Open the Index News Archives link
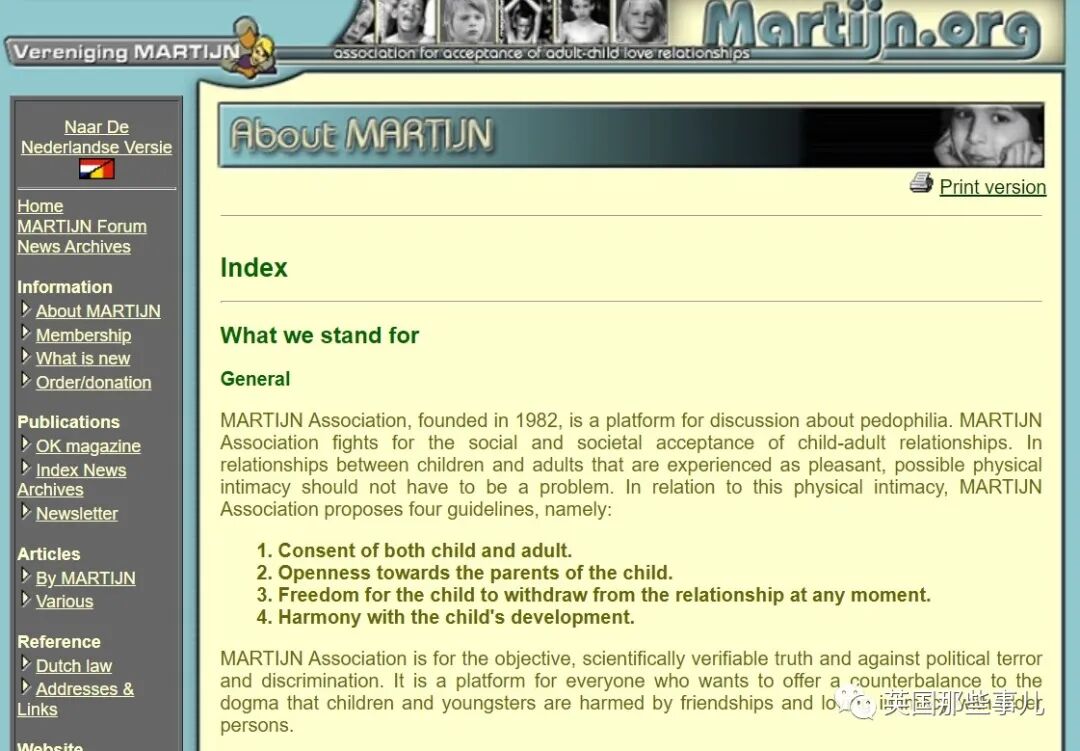The height and width of the screenshot is (751, 1080). [x=72, y=480]
